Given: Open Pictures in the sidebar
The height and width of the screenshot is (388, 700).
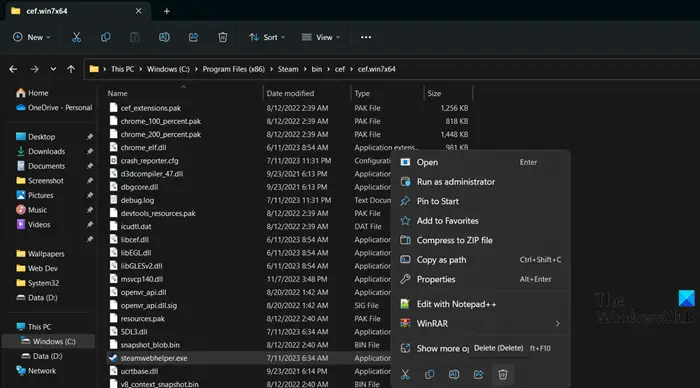Looking at the screenshot, I should [x=34, y=196].
